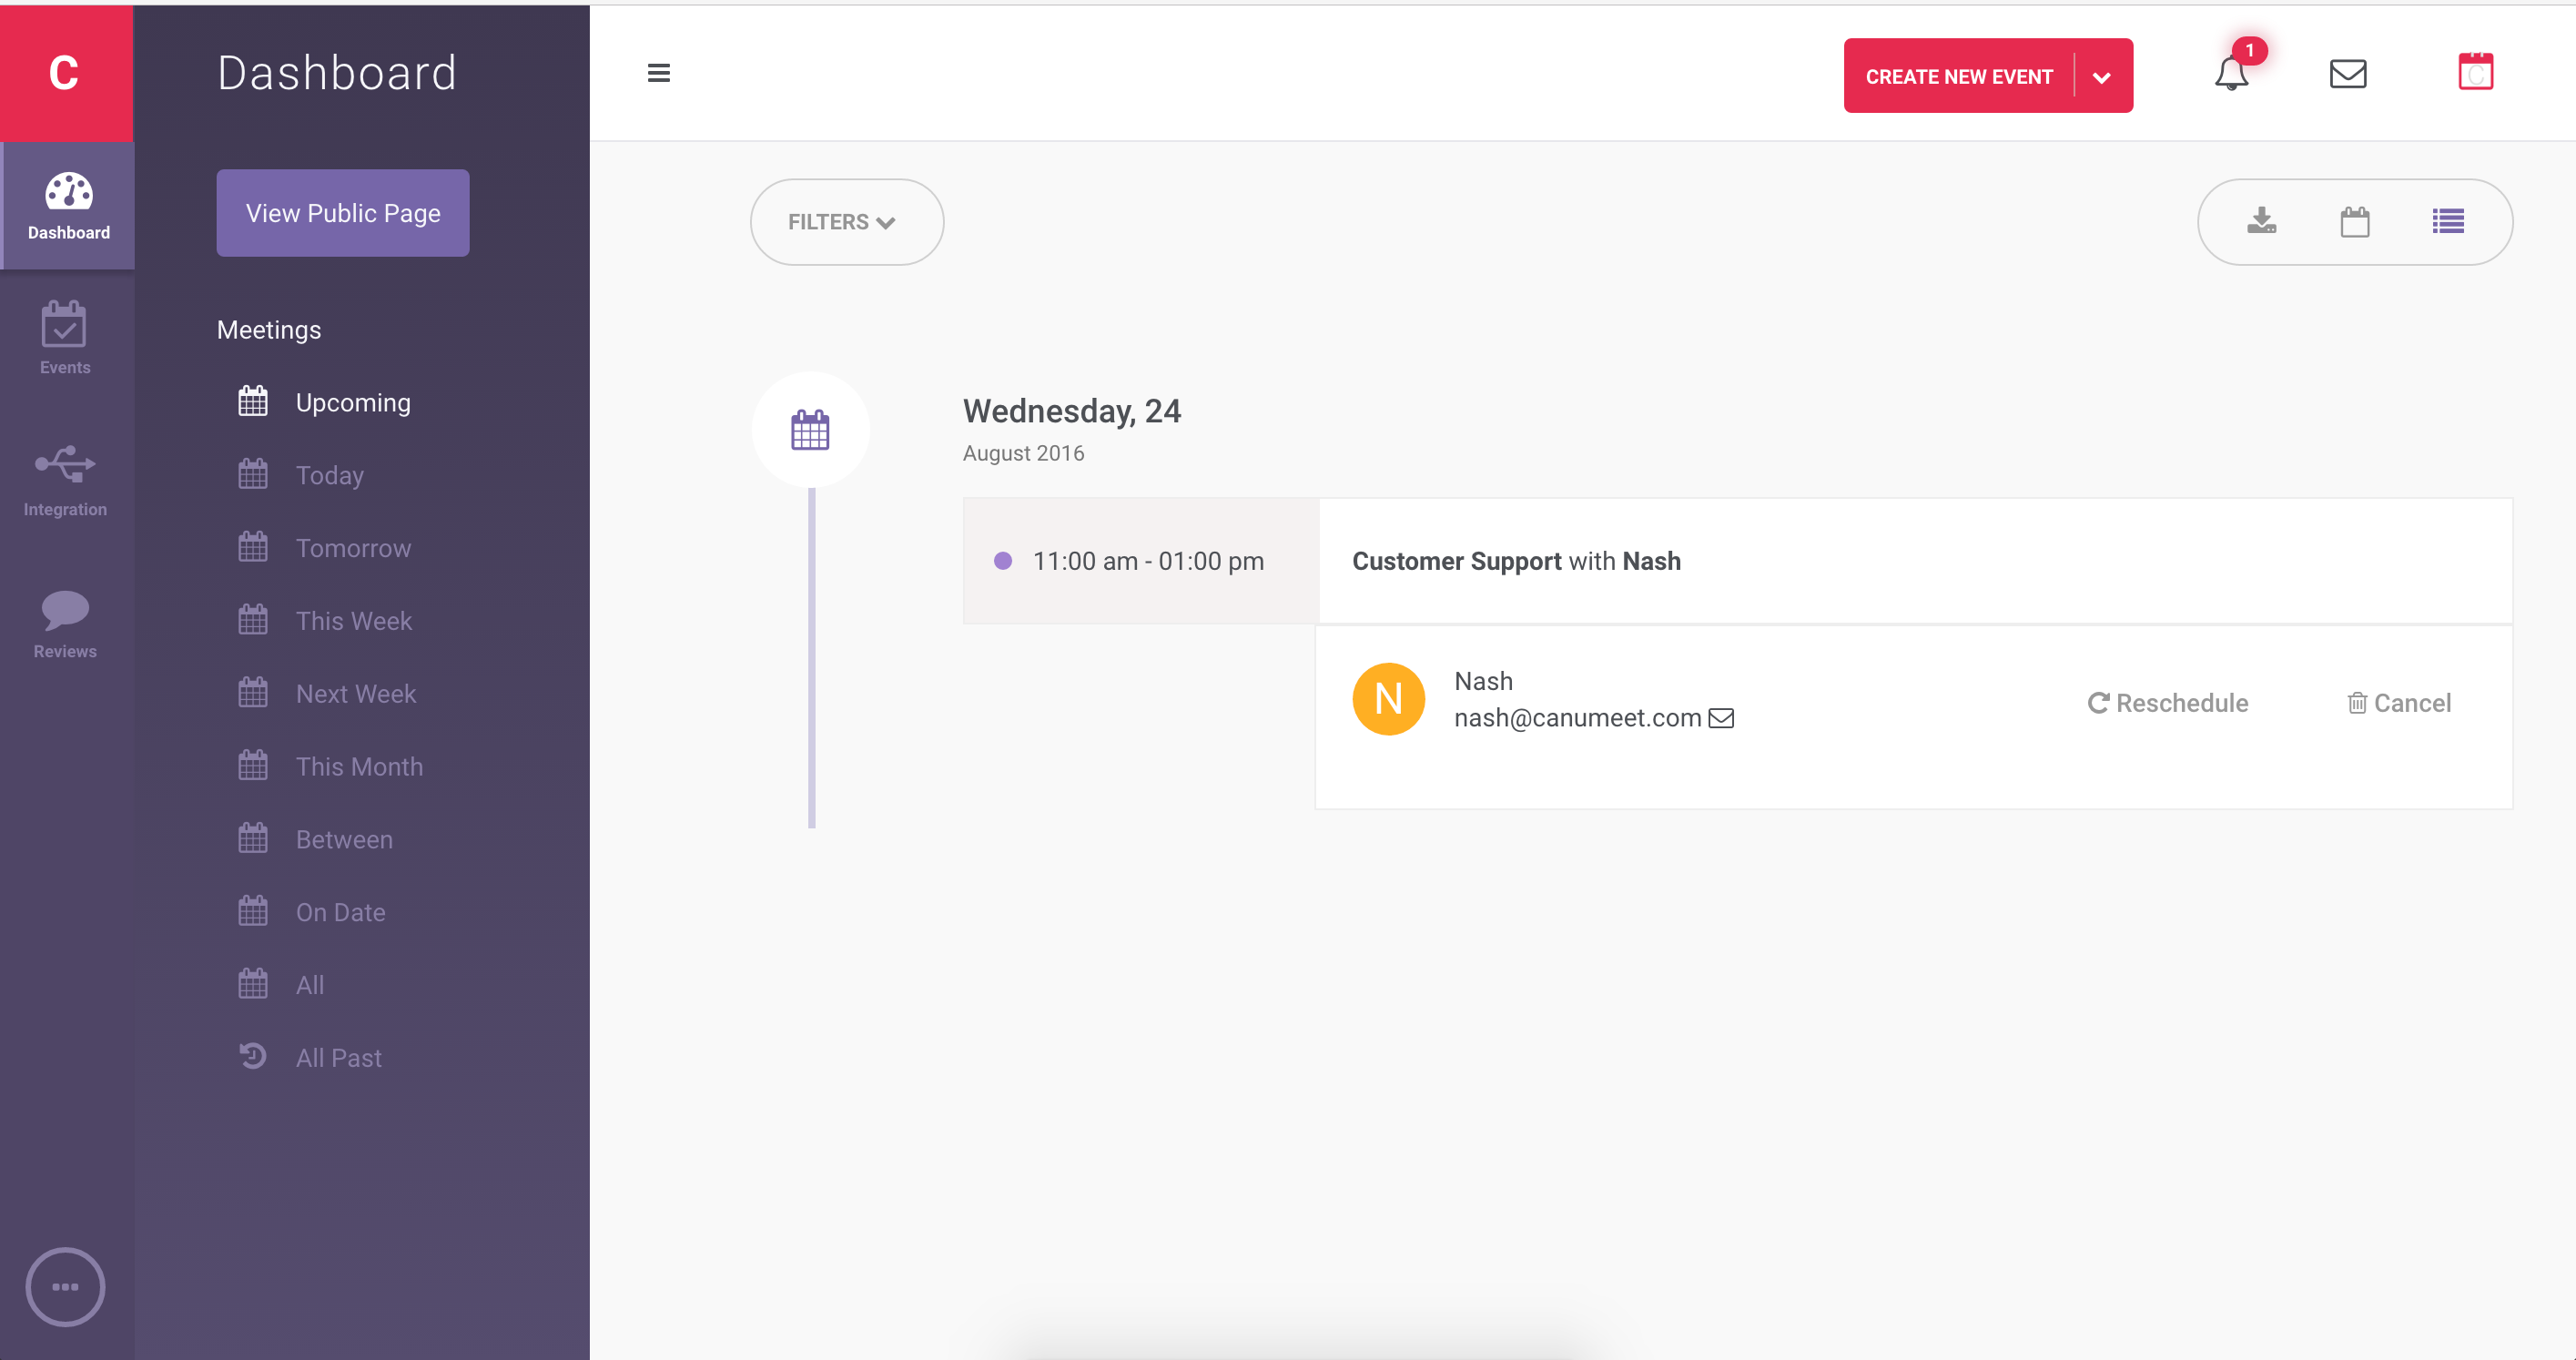Viewport: 2576px width, 1360px height.
Task: Click the View Public Page button
Action: pyautogui.click(x=343, y=213)
